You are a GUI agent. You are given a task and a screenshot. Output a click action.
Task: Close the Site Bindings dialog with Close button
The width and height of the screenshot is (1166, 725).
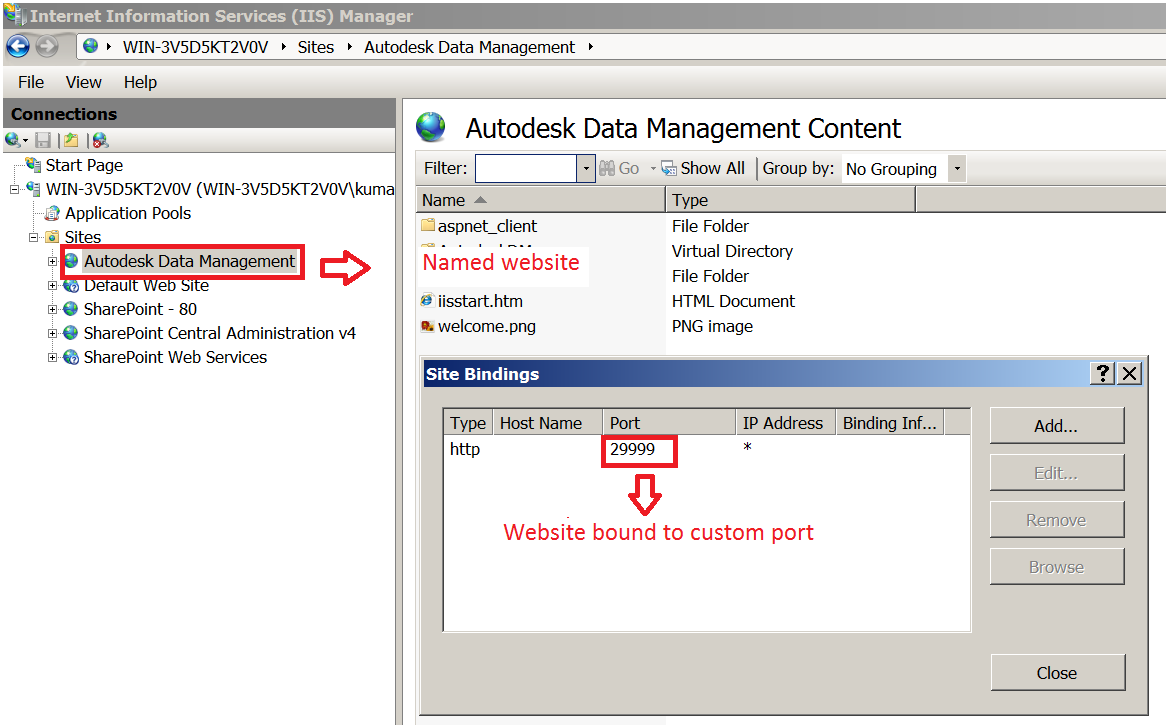pyautogui.click(x=1058, y=672)
